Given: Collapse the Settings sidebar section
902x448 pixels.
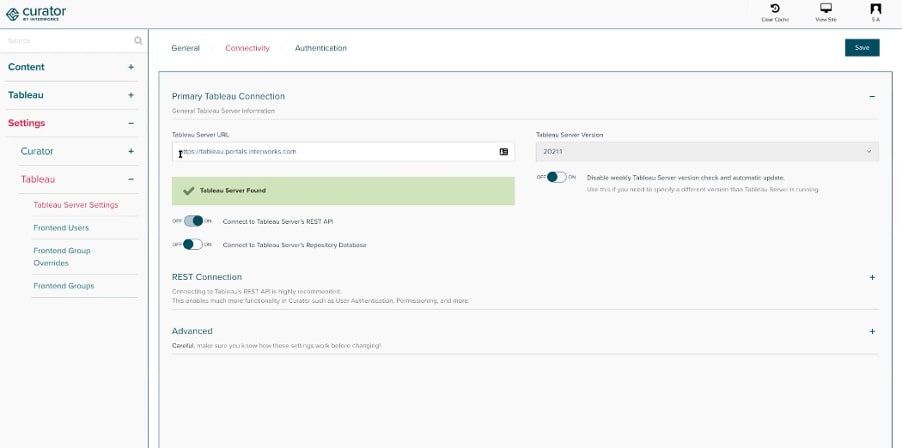Looking at the screenshot, I should 131,124.
